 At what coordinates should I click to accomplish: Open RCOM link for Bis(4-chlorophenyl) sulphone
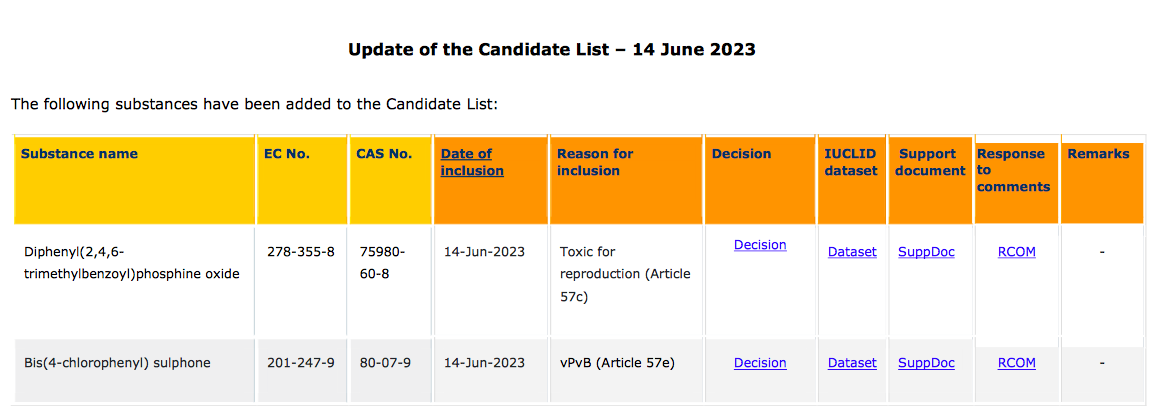(x=1016, y=363)
